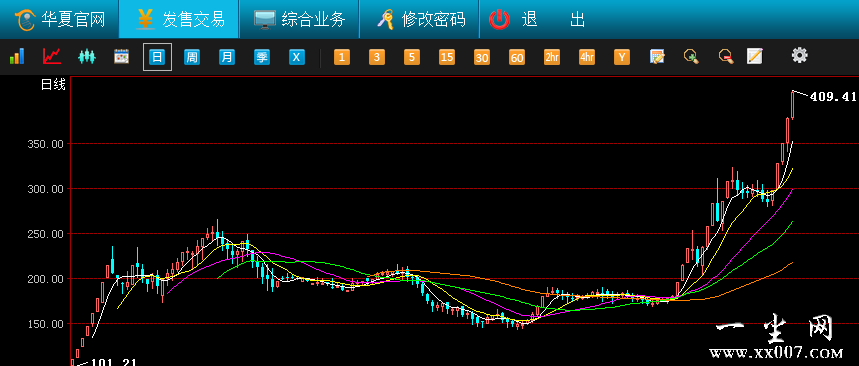Toggle the daily 日 period button
The height and width of the screenshot is (366, 859).
click(x=157, y=57)
